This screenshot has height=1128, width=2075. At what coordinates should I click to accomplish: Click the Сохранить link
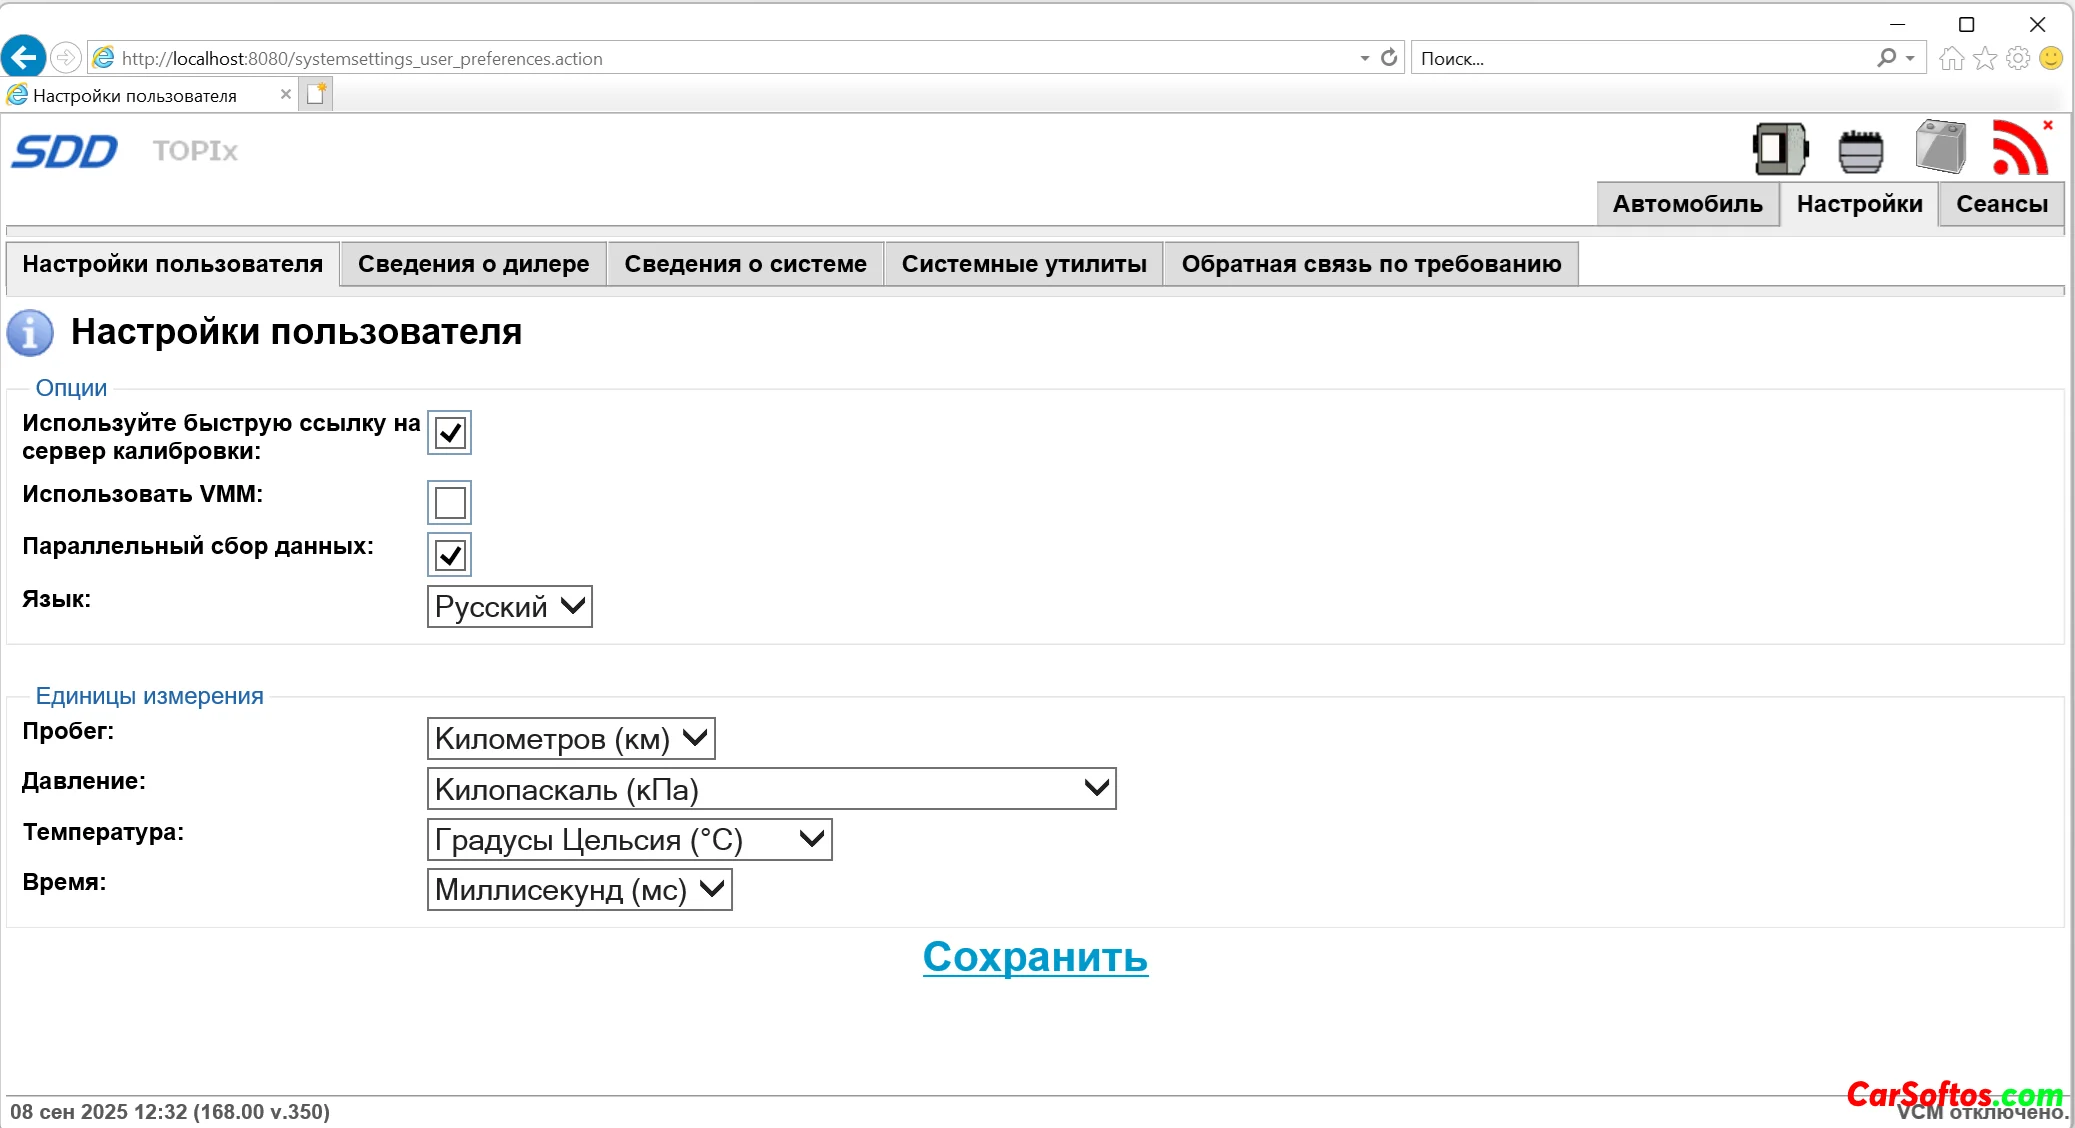1035,957
